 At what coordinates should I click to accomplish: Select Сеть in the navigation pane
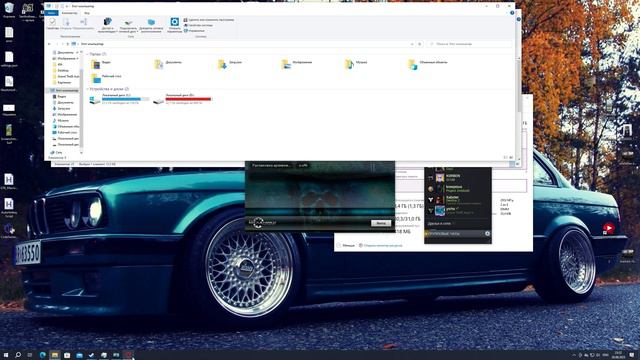click(57, 152)
